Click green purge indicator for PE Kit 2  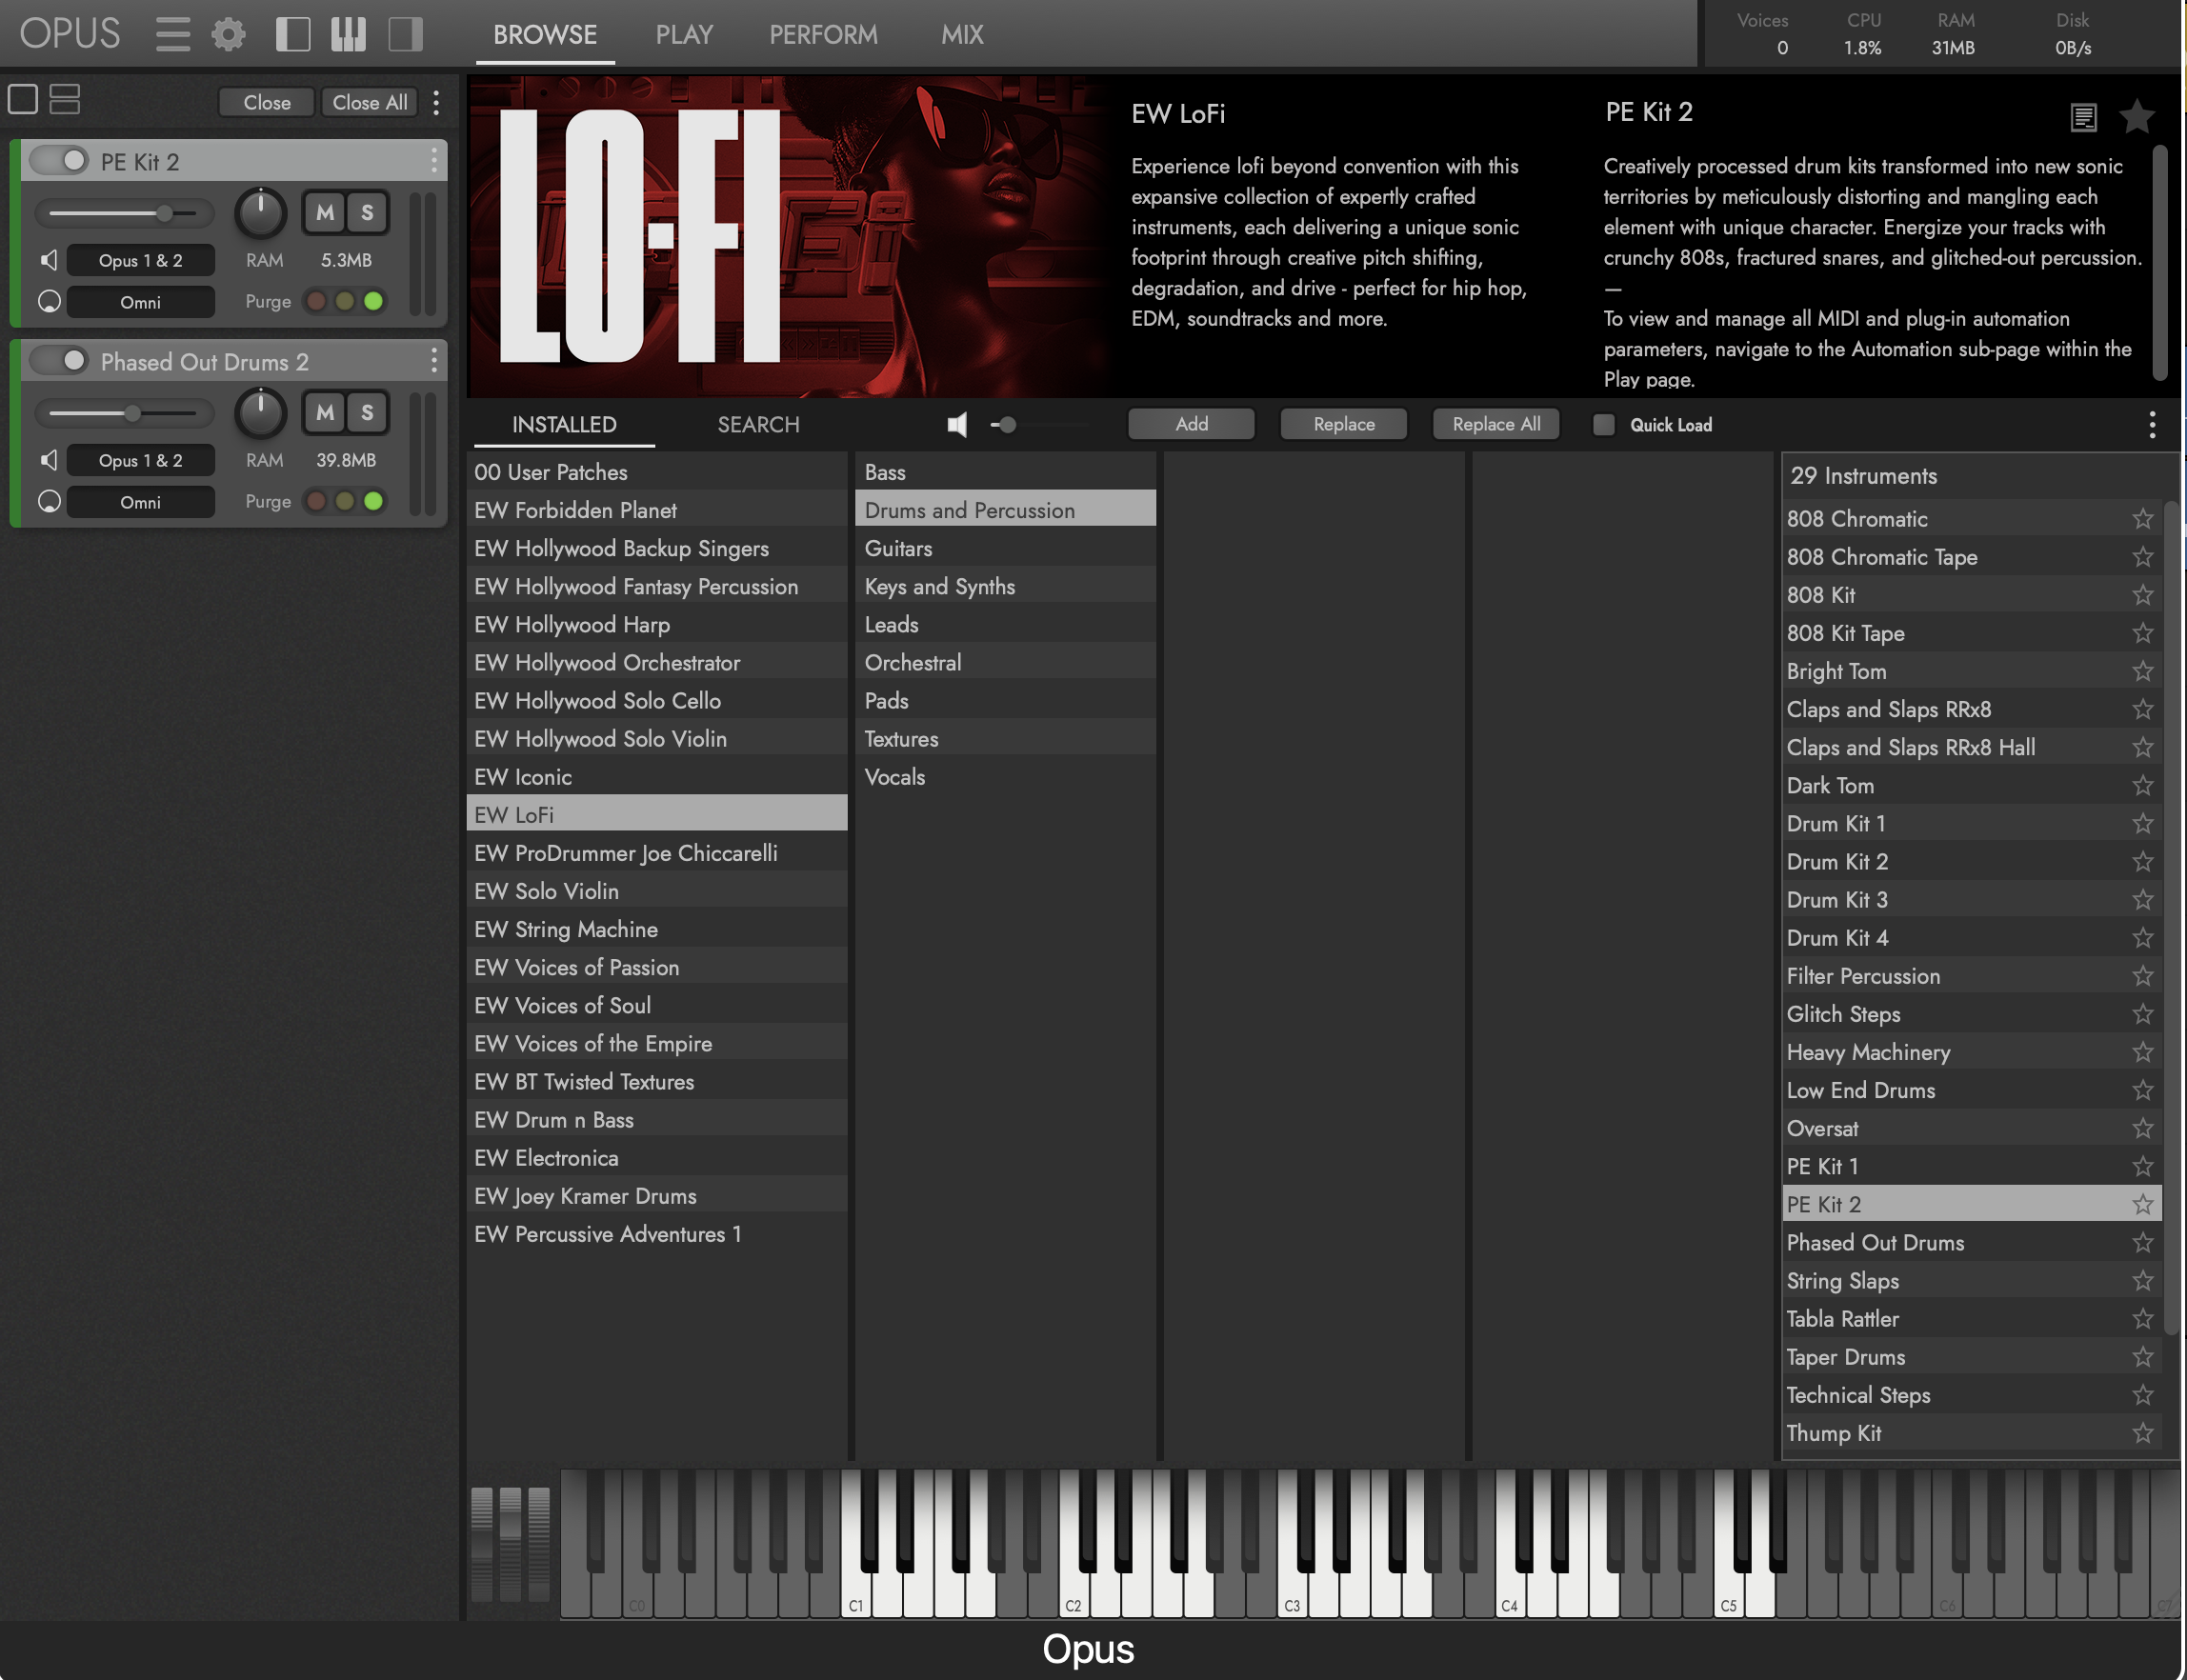click(x=373, y=301)
